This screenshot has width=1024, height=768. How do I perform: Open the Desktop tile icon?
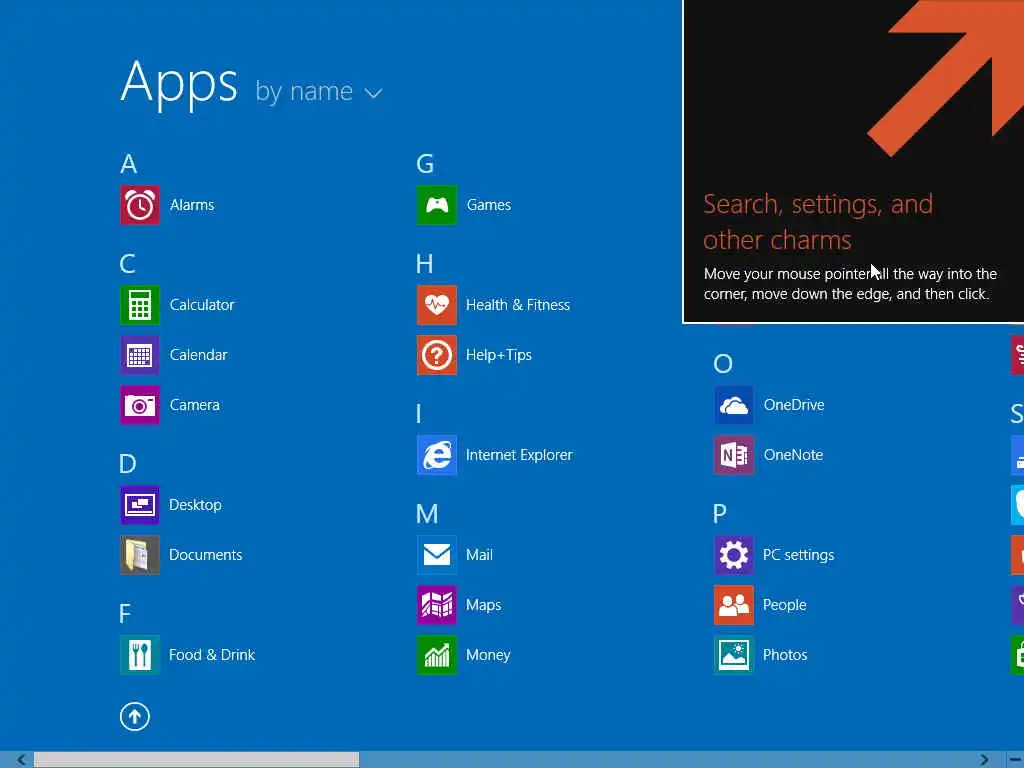140,505
